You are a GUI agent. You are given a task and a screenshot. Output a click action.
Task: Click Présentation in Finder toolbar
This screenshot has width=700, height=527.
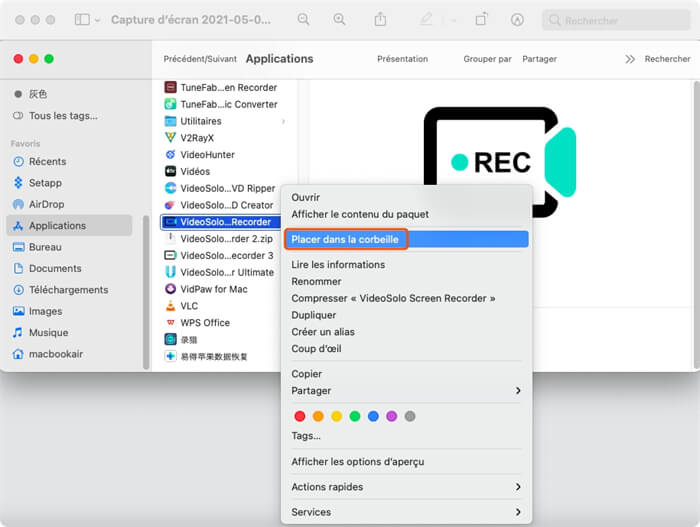click(402, 59)
